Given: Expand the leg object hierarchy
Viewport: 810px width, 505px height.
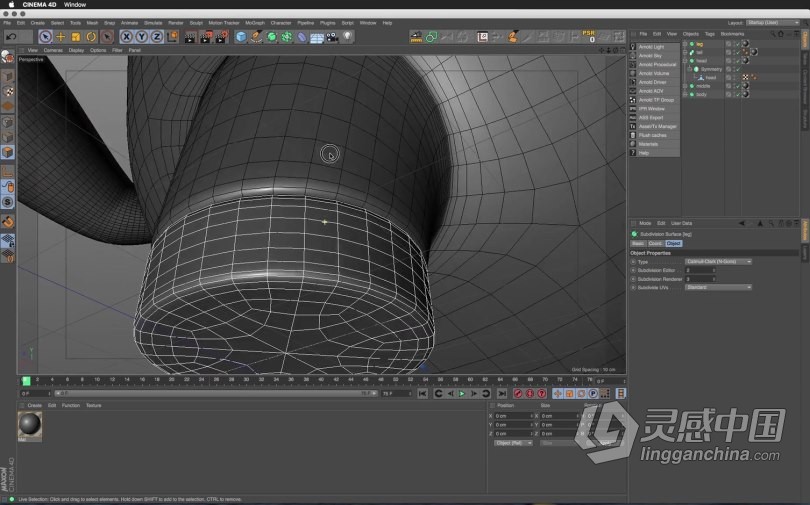Looking at the screenshot, I should pyautogui.click(x=686, y=44).
